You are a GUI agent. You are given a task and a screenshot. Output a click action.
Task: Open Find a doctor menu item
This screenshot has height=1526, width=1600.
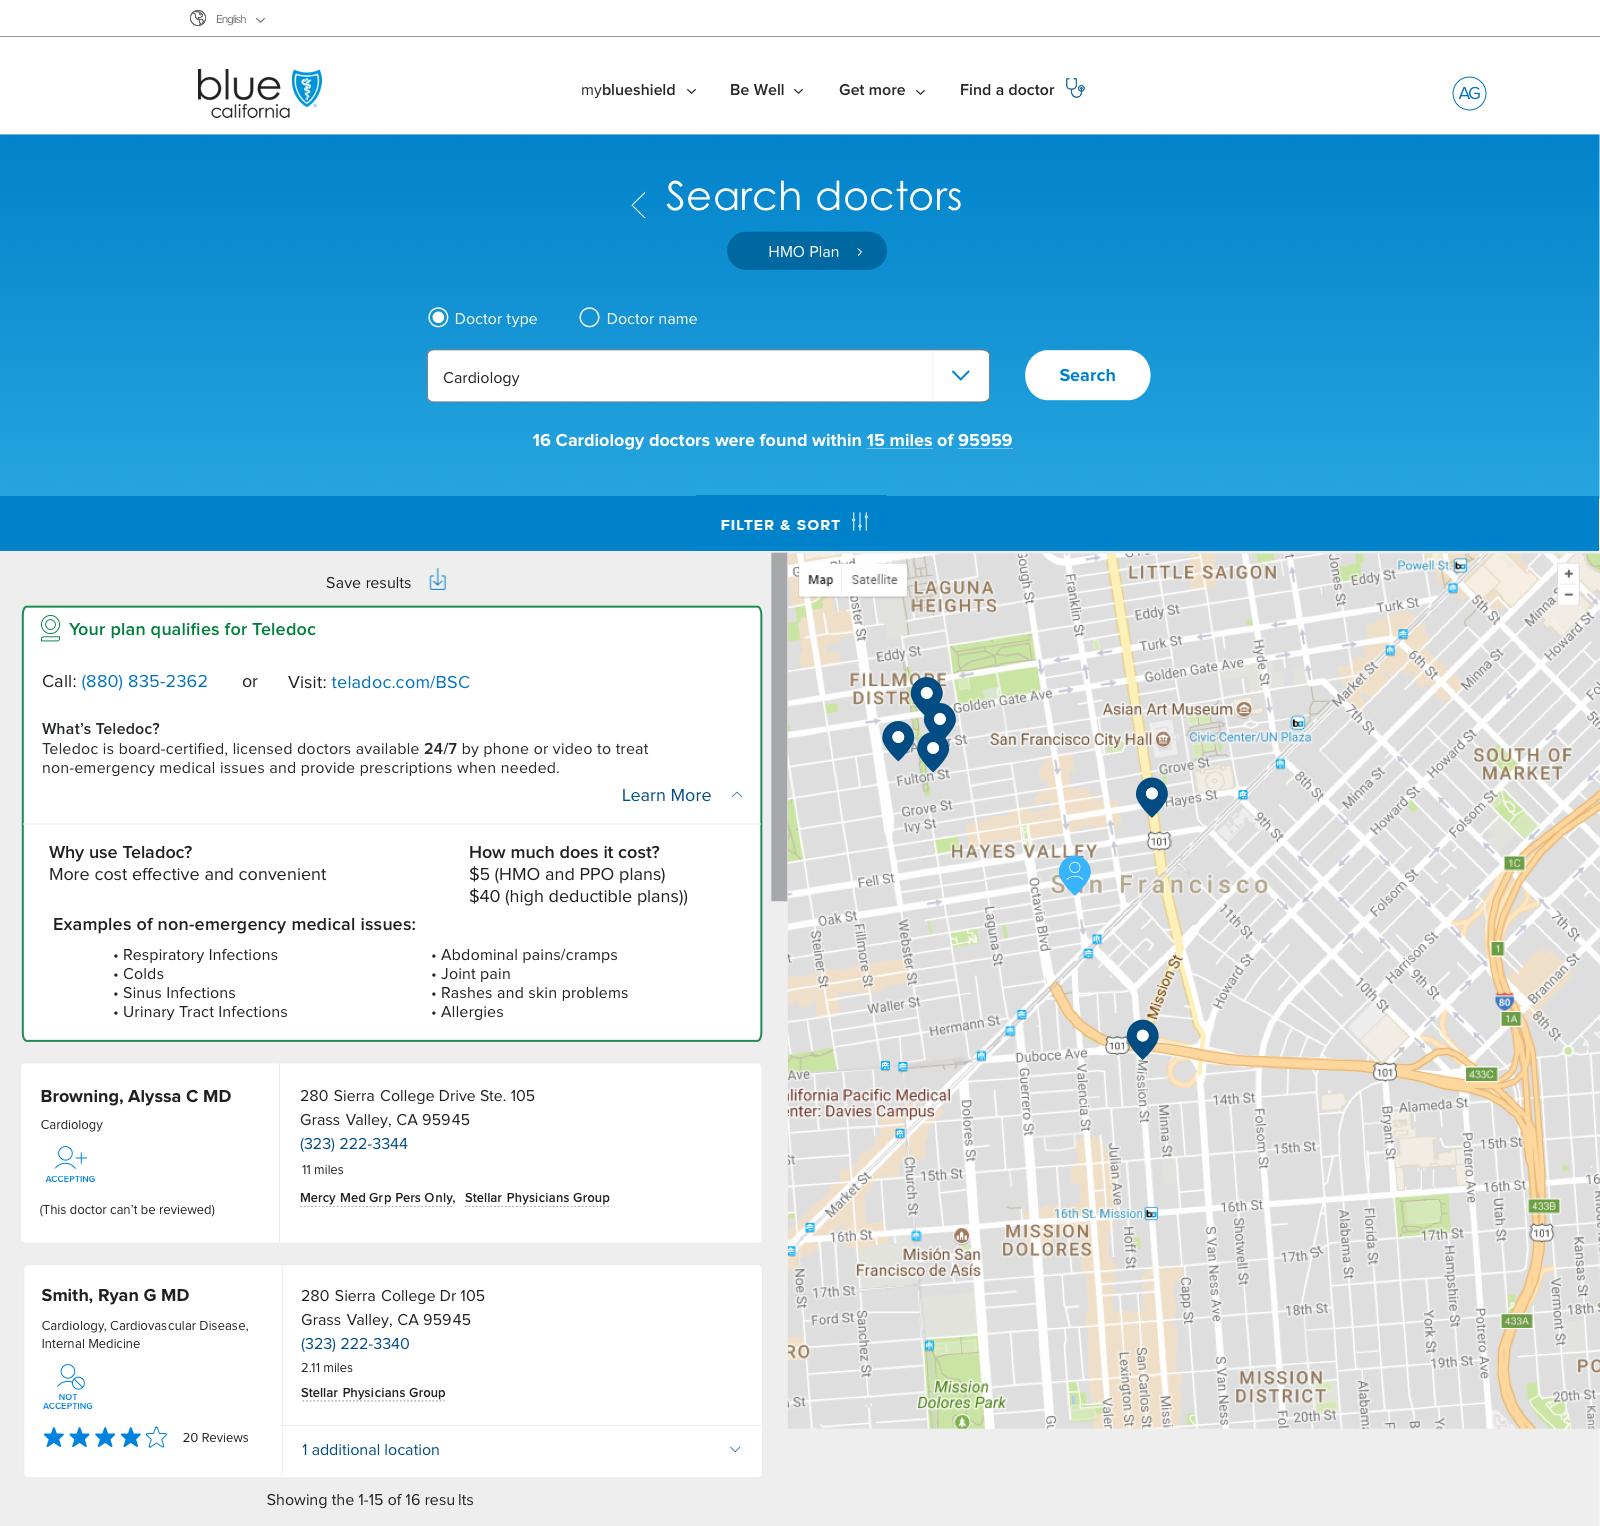click(1007, 90)
